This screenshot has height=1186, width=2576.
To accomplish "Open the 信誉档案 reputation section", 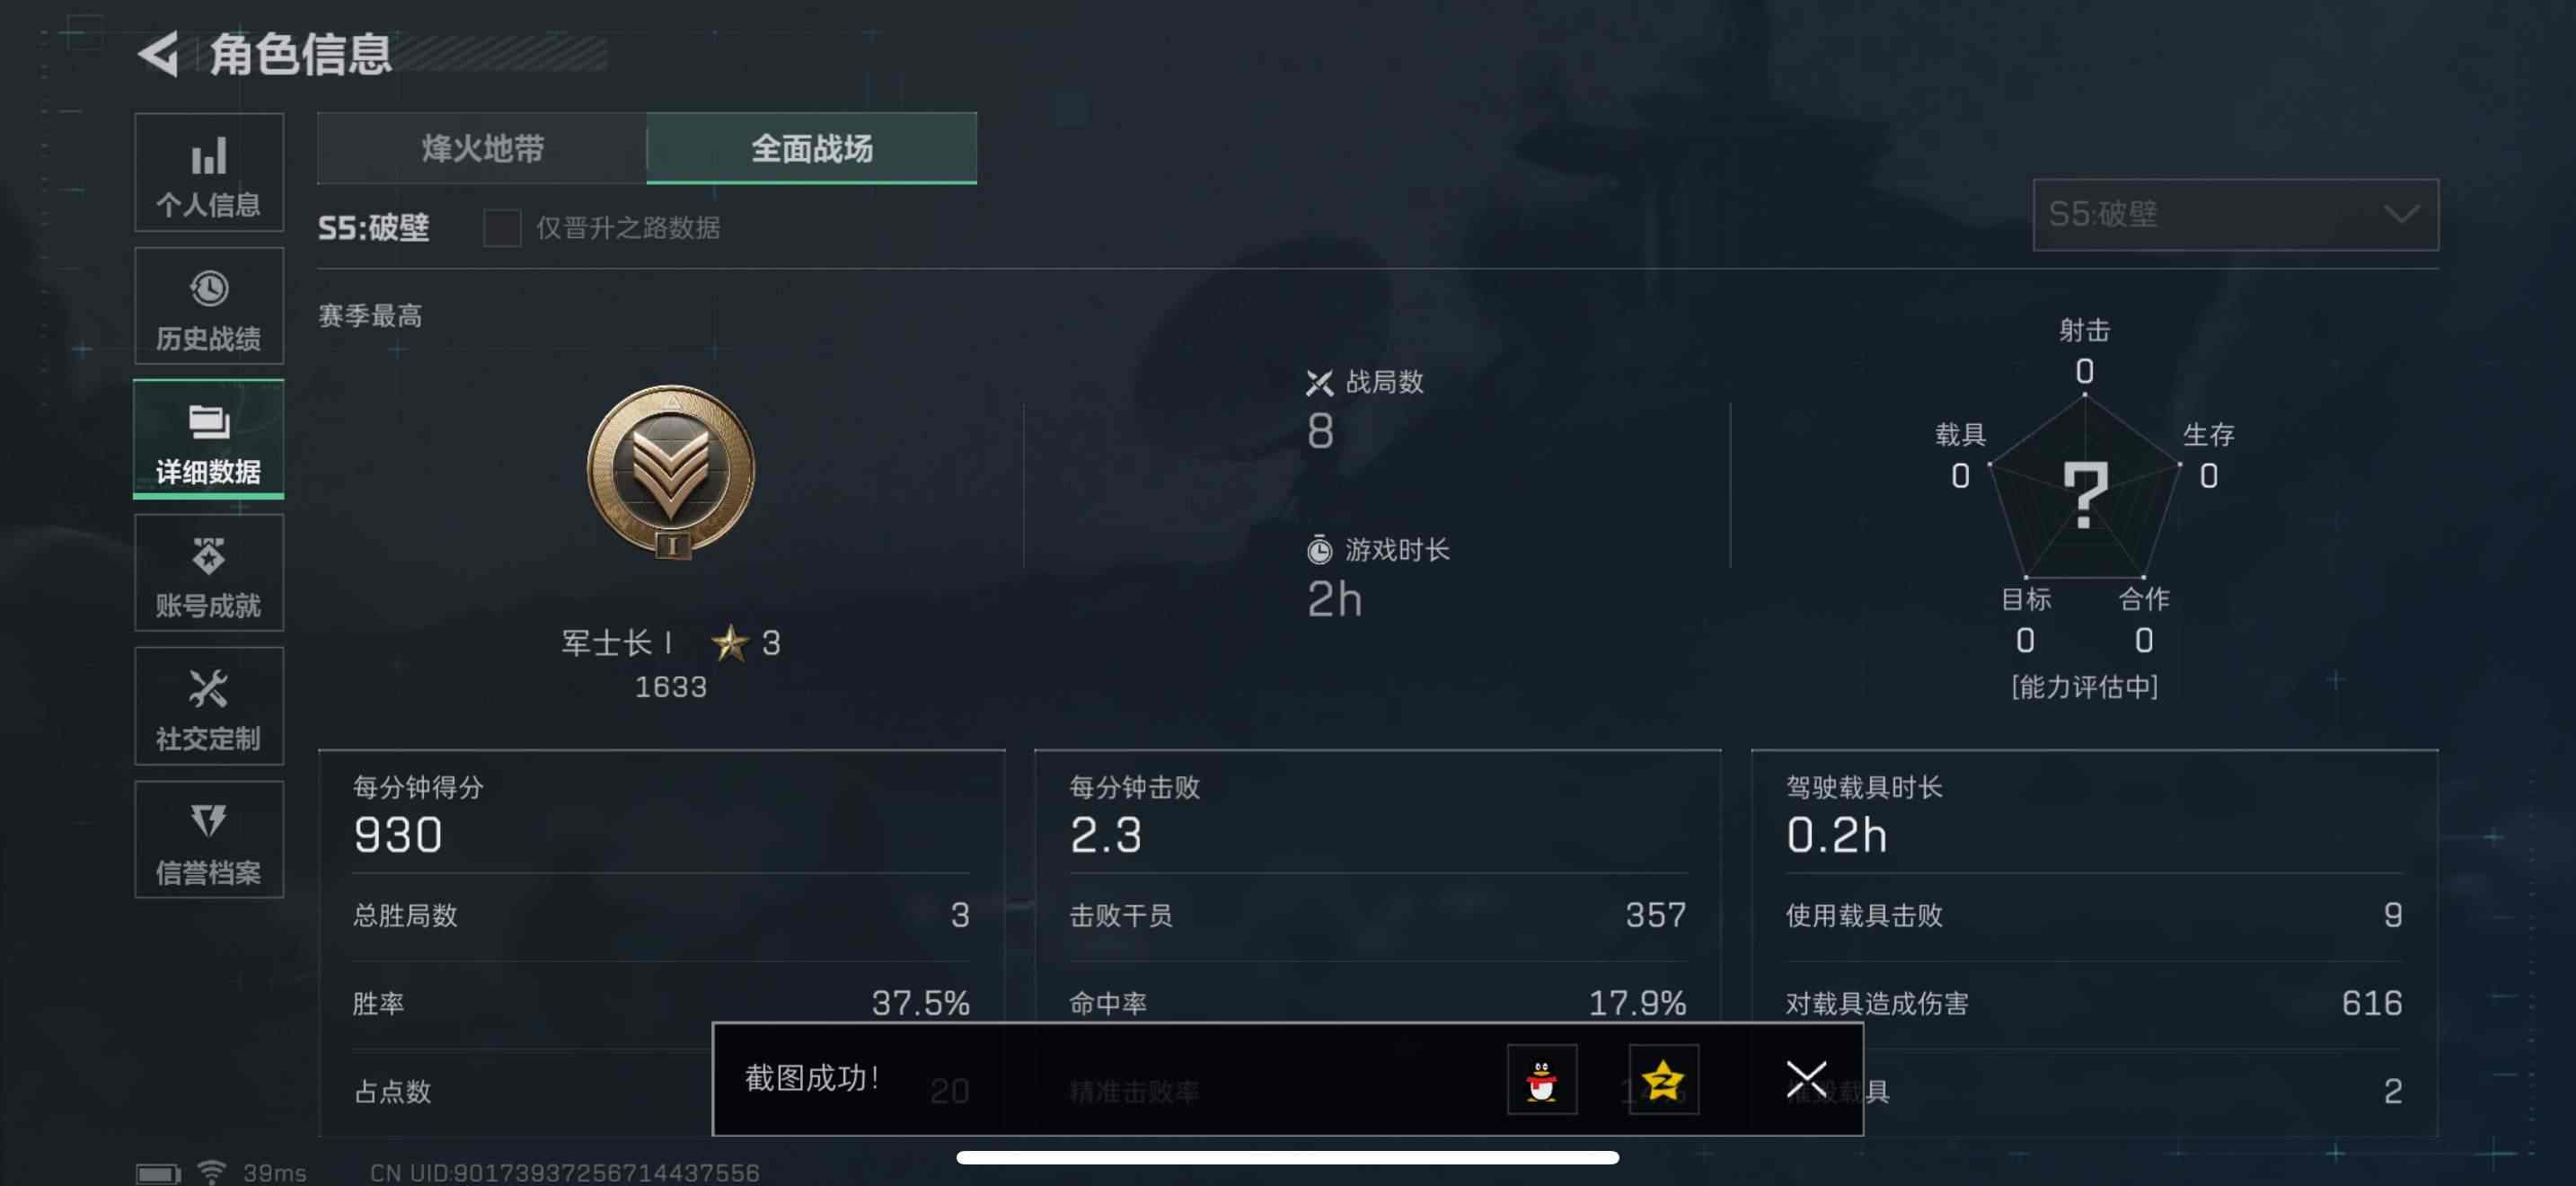I will pyautogui.click(x=209, y=840).
